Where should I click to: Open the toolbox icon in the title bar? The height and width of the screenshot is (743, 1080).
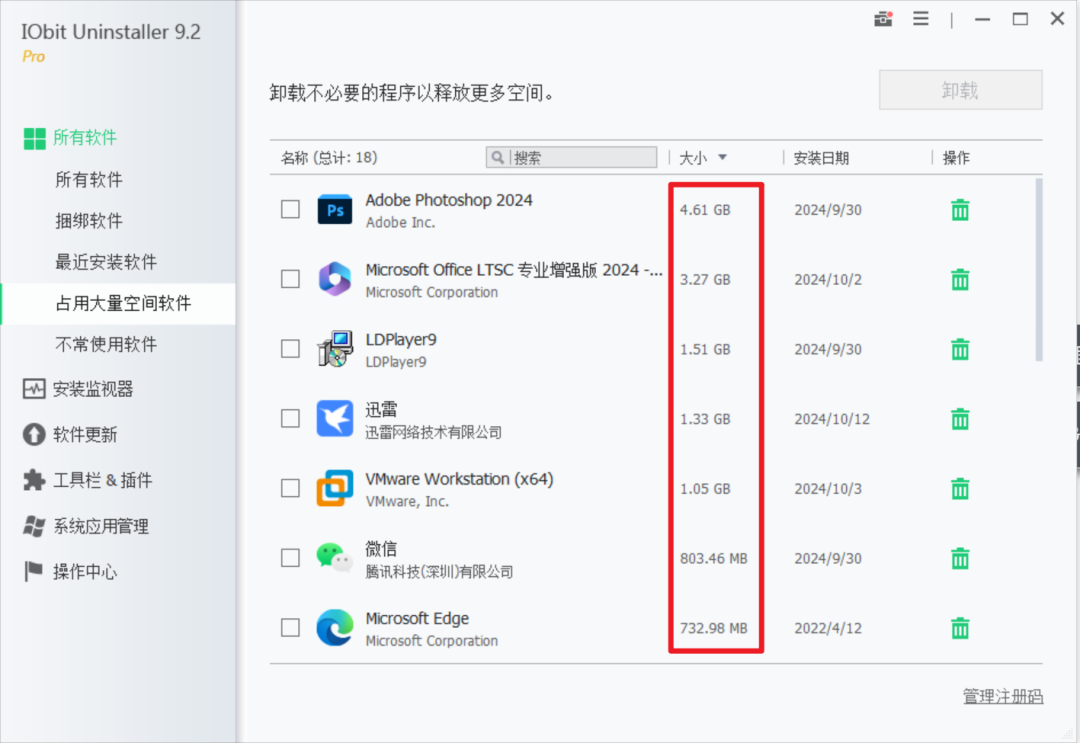click(883, 19)
